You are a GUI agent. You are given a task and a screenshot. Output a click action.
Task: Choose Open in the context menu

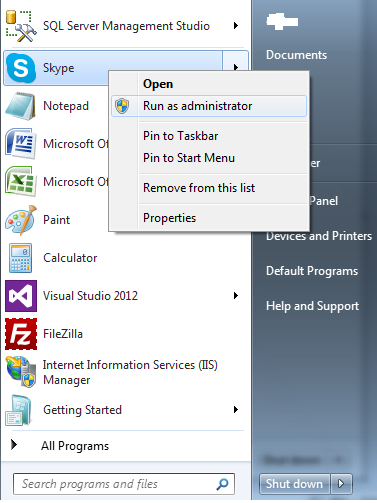click(209, 84)
